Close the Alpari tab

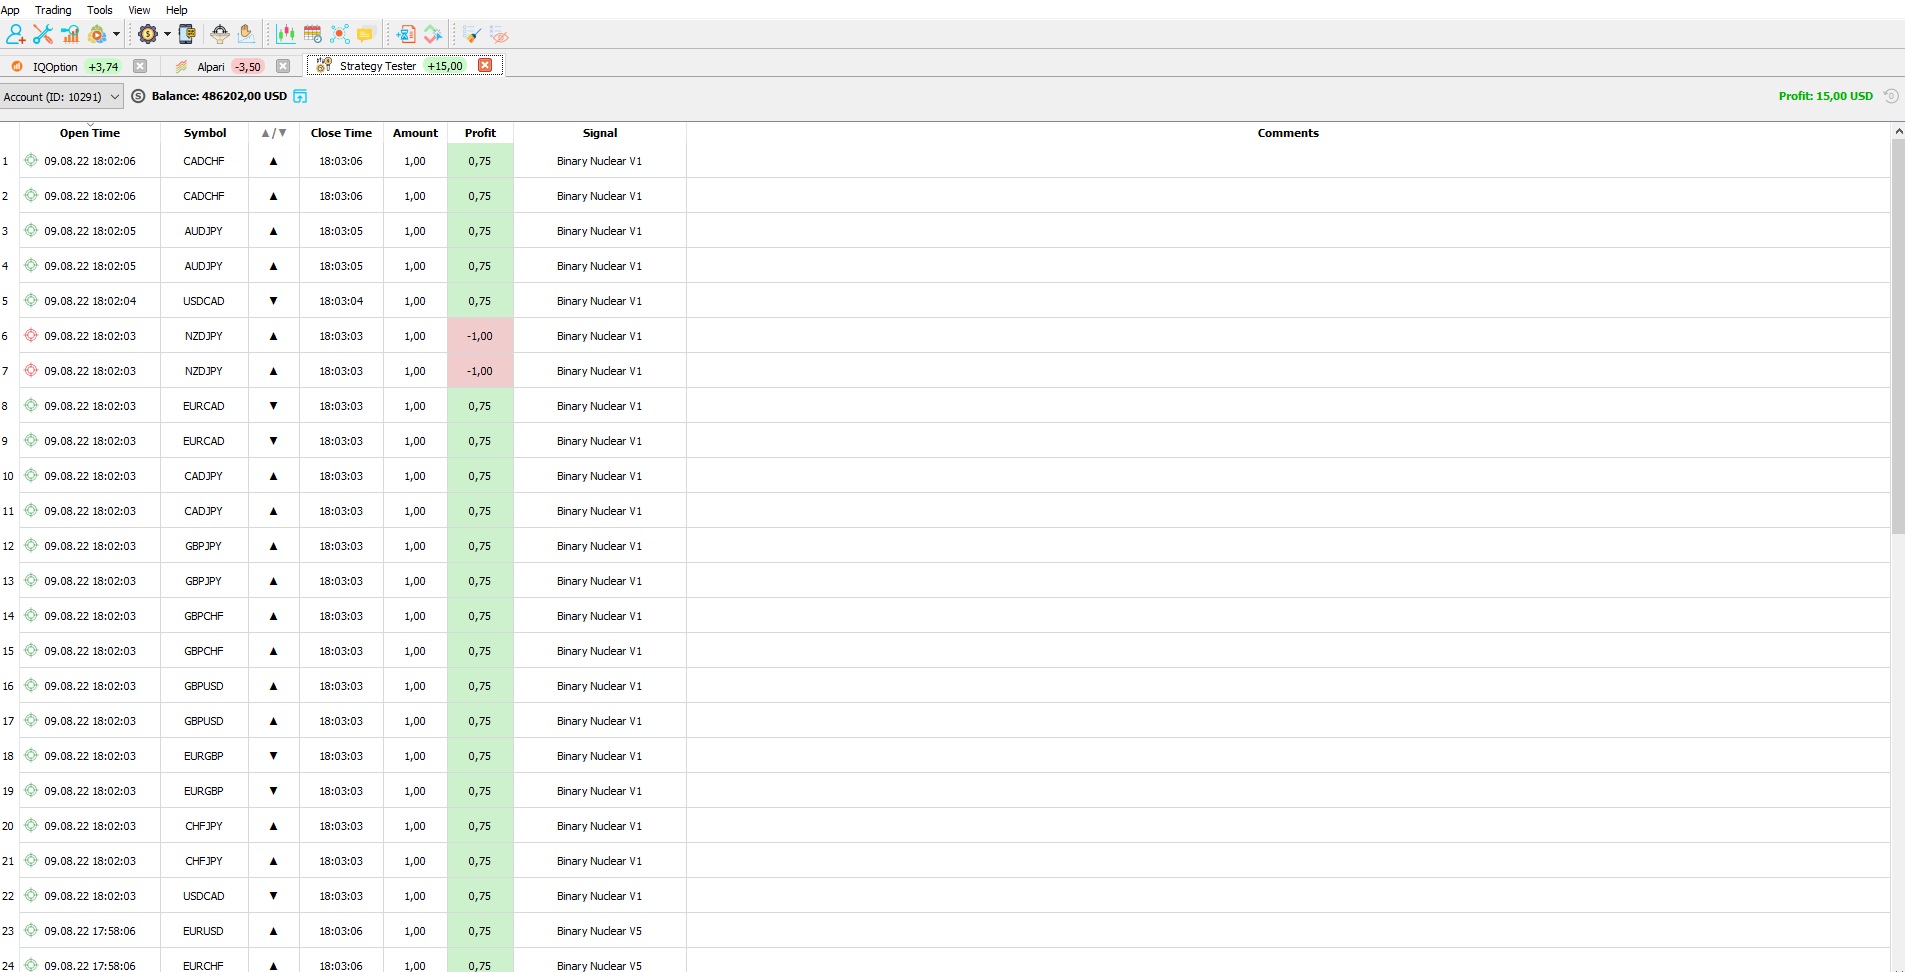pyautogui.click(x=283, y=66)
